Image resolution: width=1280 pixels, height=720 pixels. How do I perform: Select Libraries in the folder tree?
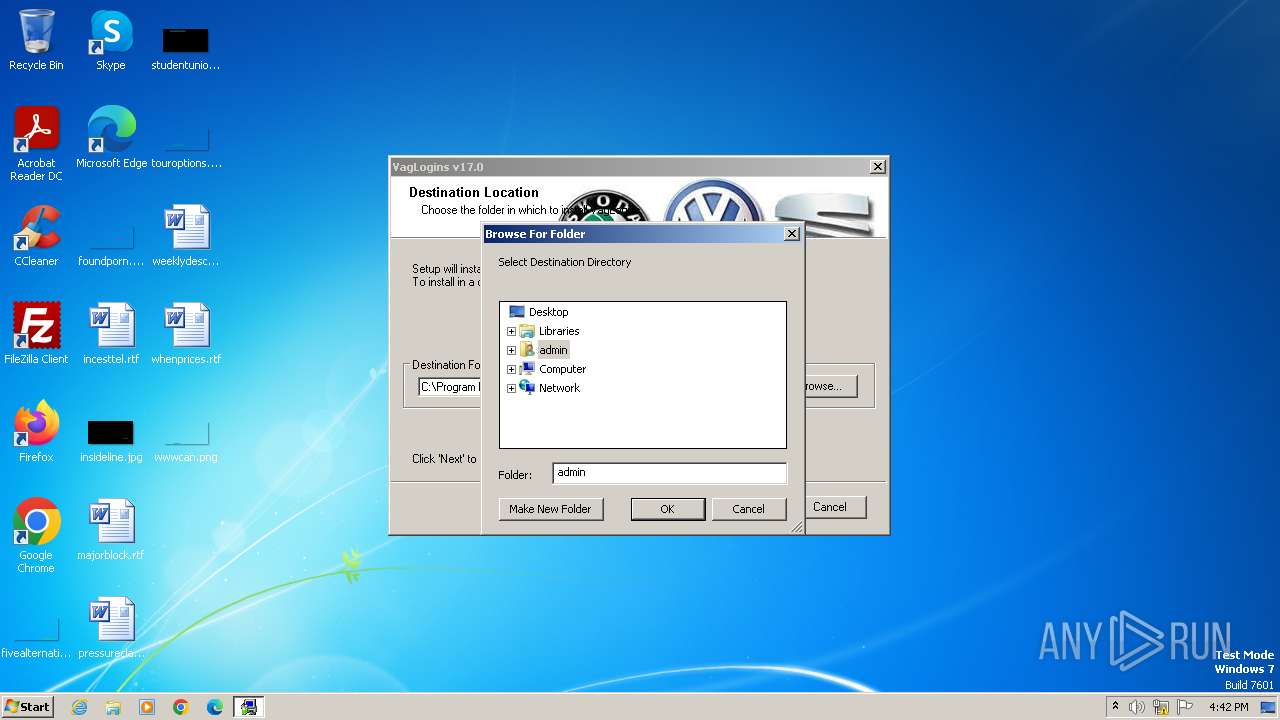(x=559, y=331)
